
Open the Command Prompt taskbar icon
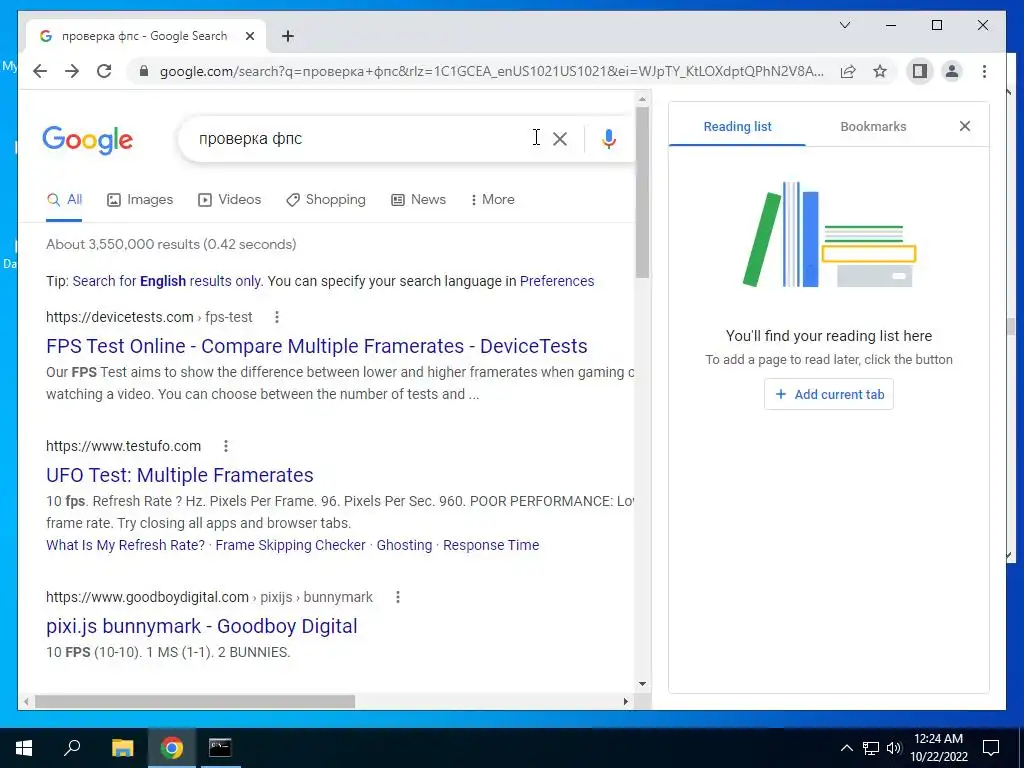(220, 748)
